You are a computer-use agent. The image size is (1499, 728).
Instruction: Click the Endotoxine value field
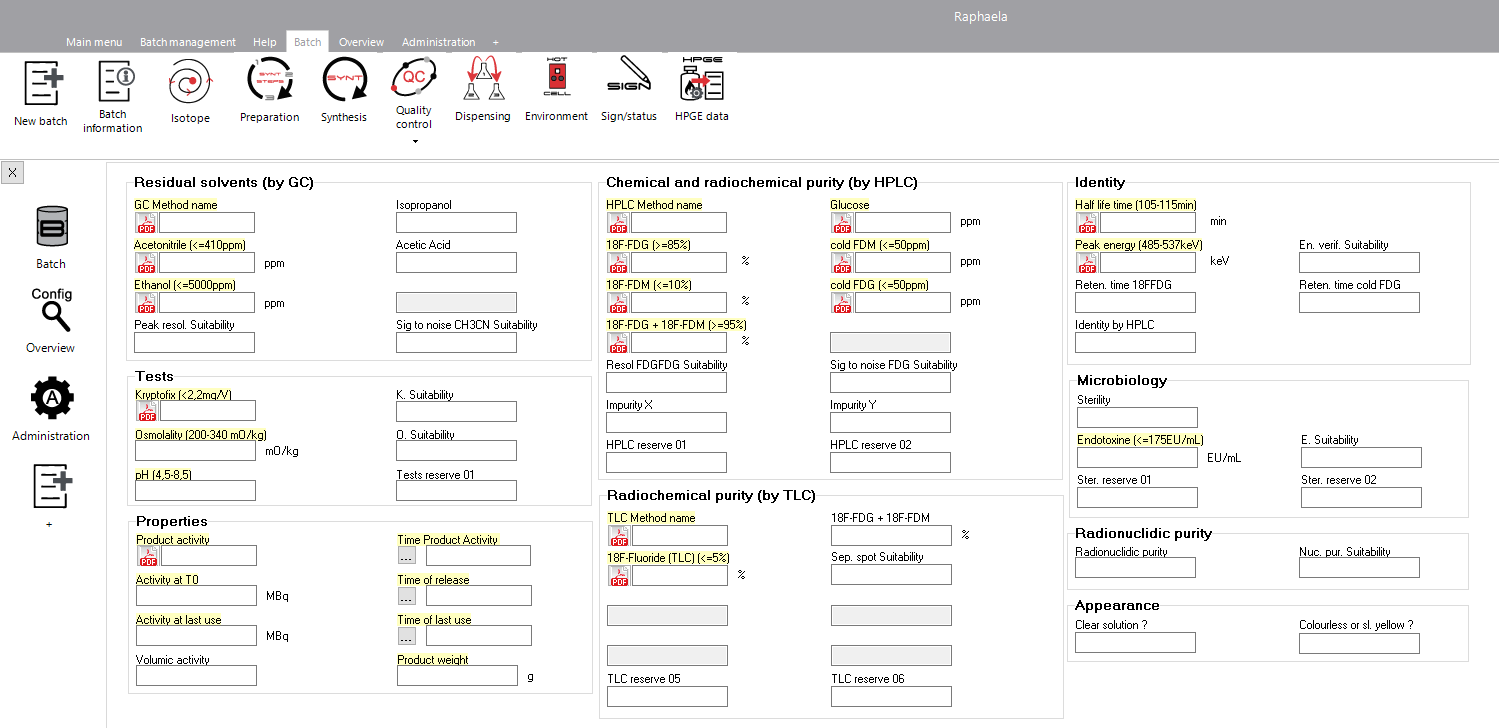click(1137, 457)
